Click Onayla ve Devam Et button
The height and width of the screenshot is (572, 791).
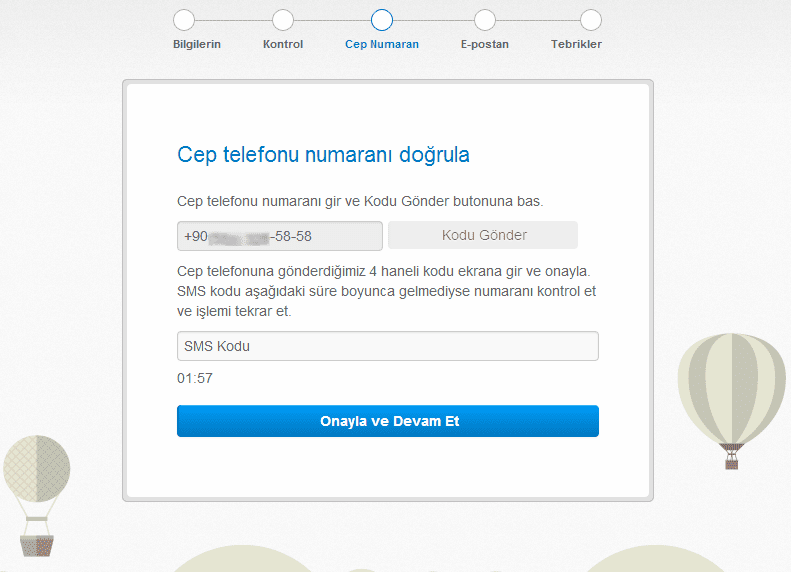[387, 421]
